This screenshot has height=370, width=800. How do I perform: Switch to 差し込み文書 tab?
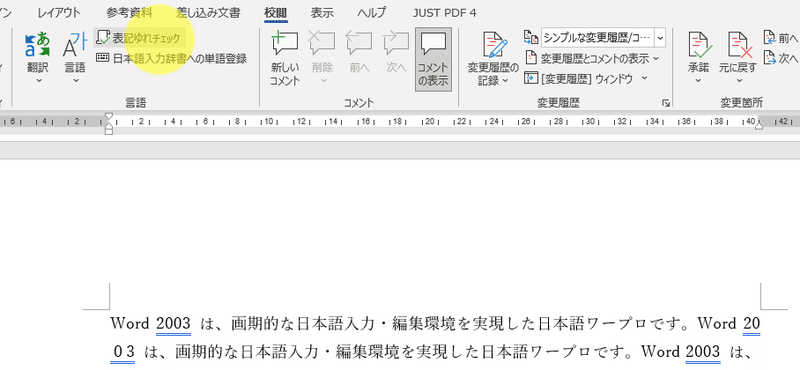pos(208,13)
